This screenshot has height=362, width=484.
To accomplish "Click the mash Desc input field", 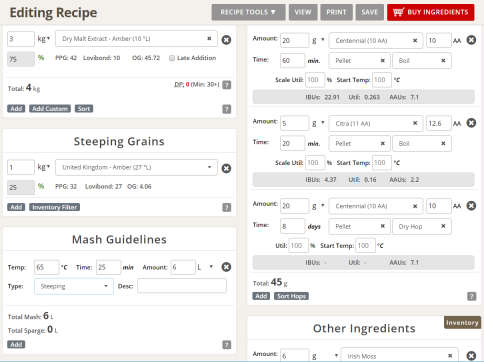I will point(182,286).
